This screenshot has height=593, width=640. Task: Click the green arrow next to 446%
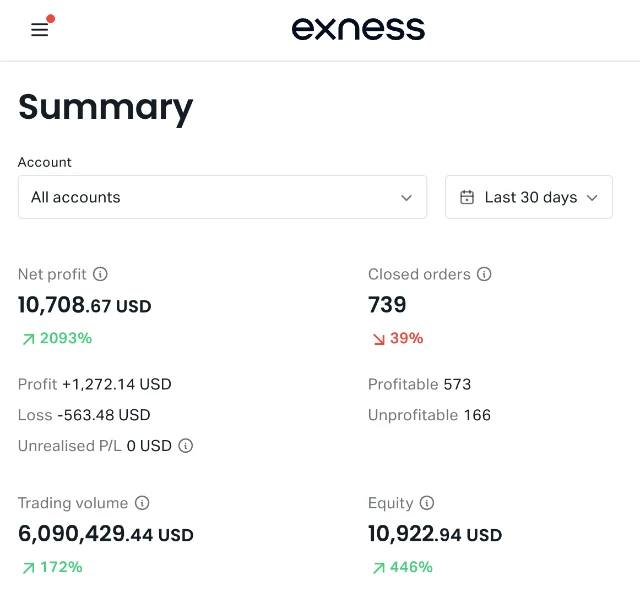coord(379,568)
